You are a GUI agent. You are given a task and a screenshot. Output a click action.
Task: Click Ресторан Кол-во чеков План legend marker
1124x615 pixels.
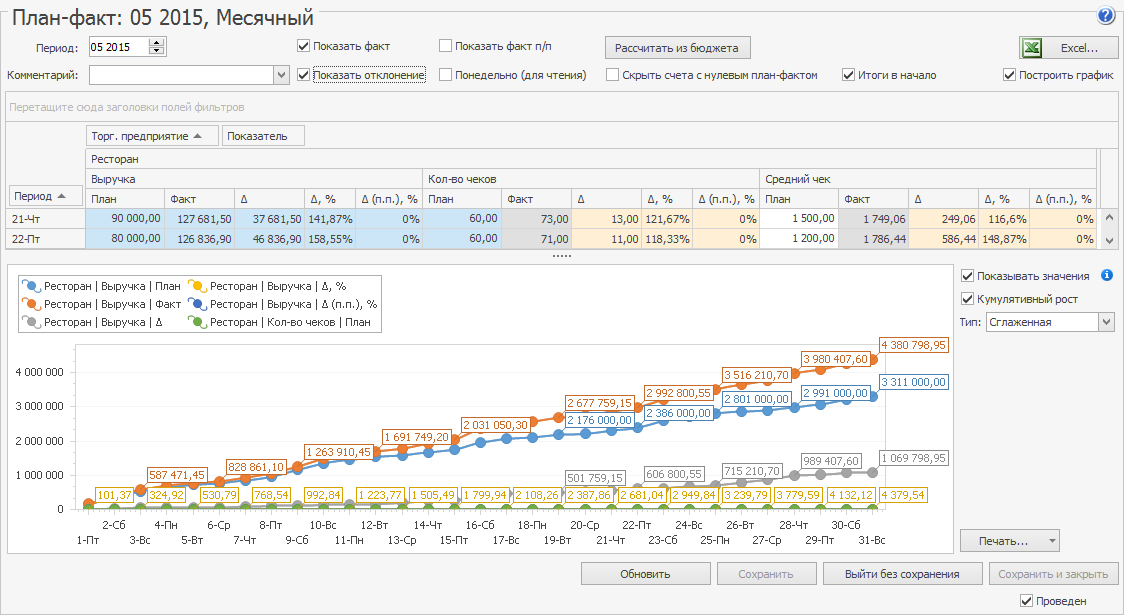click(x=197, y=322)
